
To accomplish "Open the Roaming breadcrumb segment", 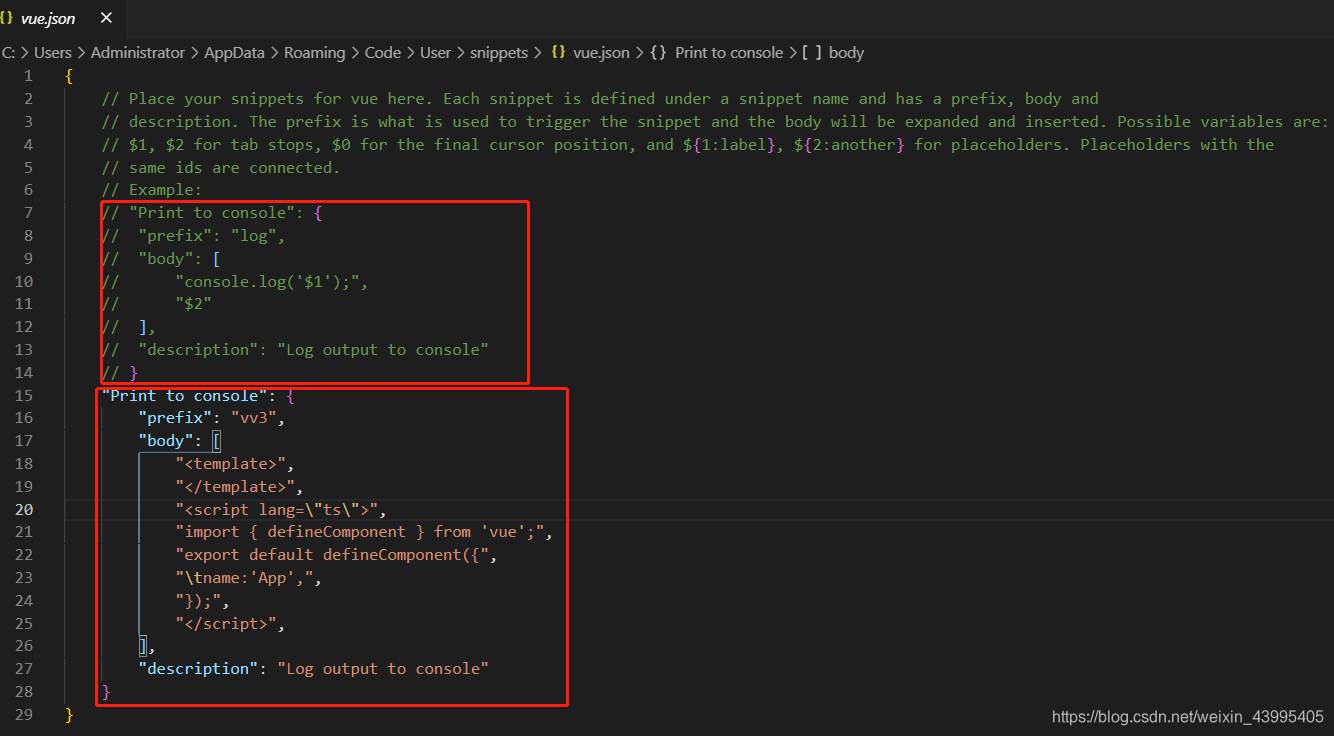I will pos(314,53).
